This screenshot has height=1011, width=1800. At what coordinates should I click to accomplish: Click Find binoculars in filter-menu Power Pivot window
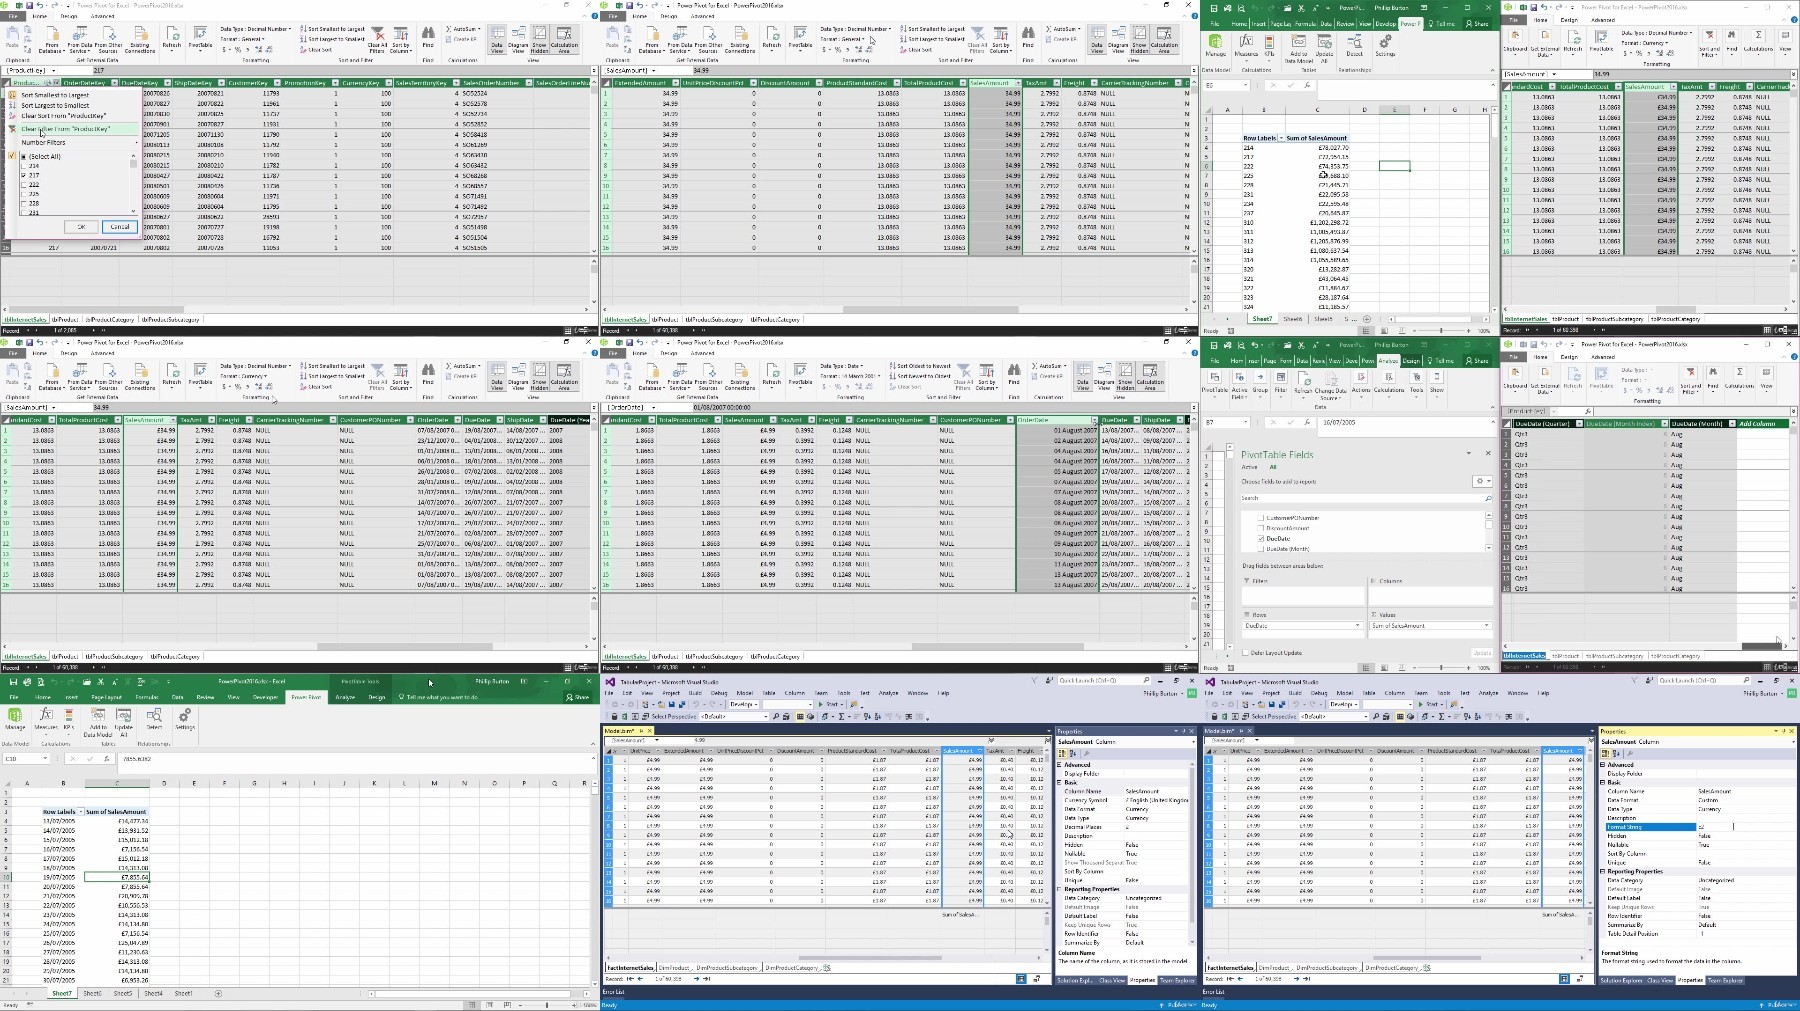pyautogui.click(x=428, y=38)
